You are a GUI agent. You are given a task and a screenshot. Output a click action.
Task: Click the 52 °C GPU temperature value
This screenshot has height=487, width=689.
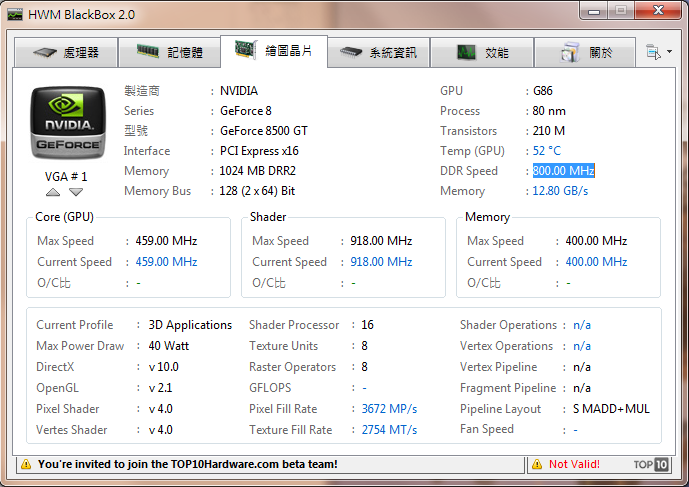tap(547, 151)
